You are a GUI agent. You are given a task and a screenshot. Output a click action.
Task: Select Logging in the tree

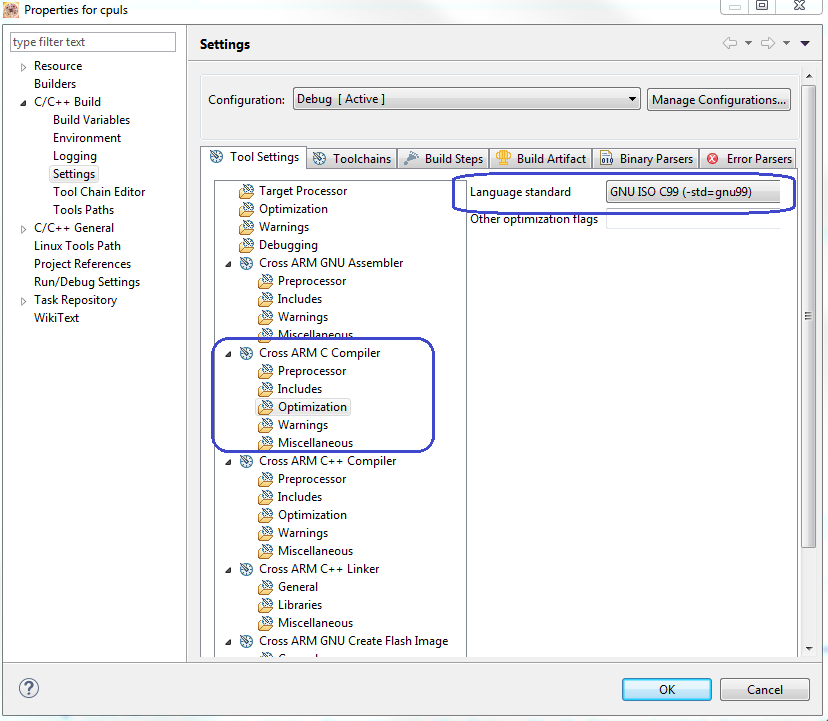coord(75,156)
